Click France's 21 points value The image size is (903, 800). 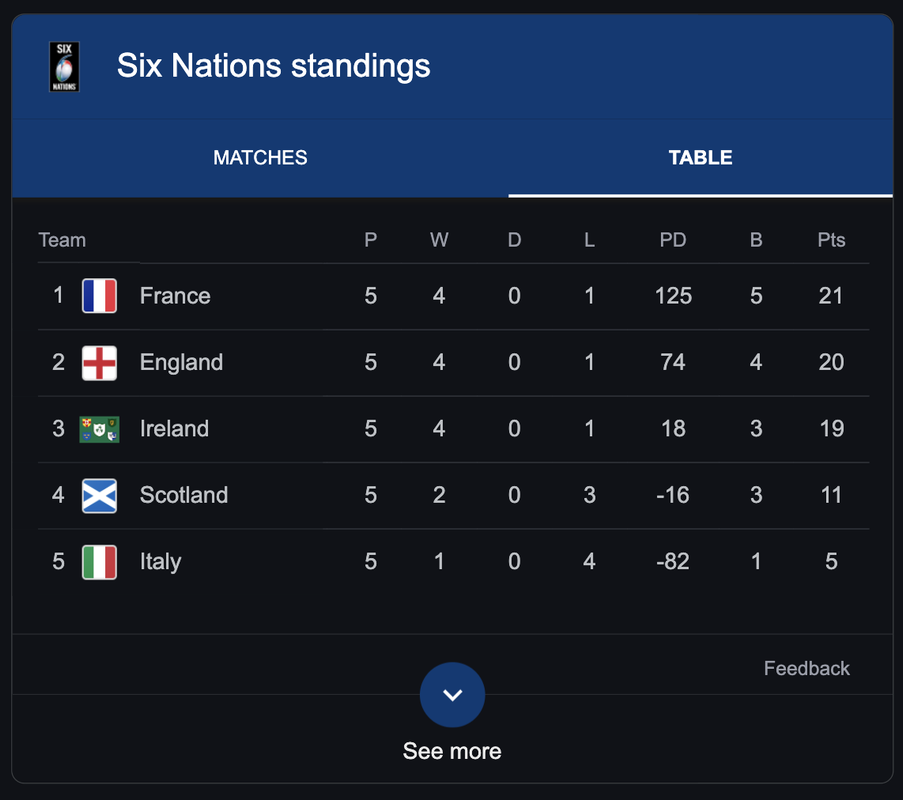(830, 295)
